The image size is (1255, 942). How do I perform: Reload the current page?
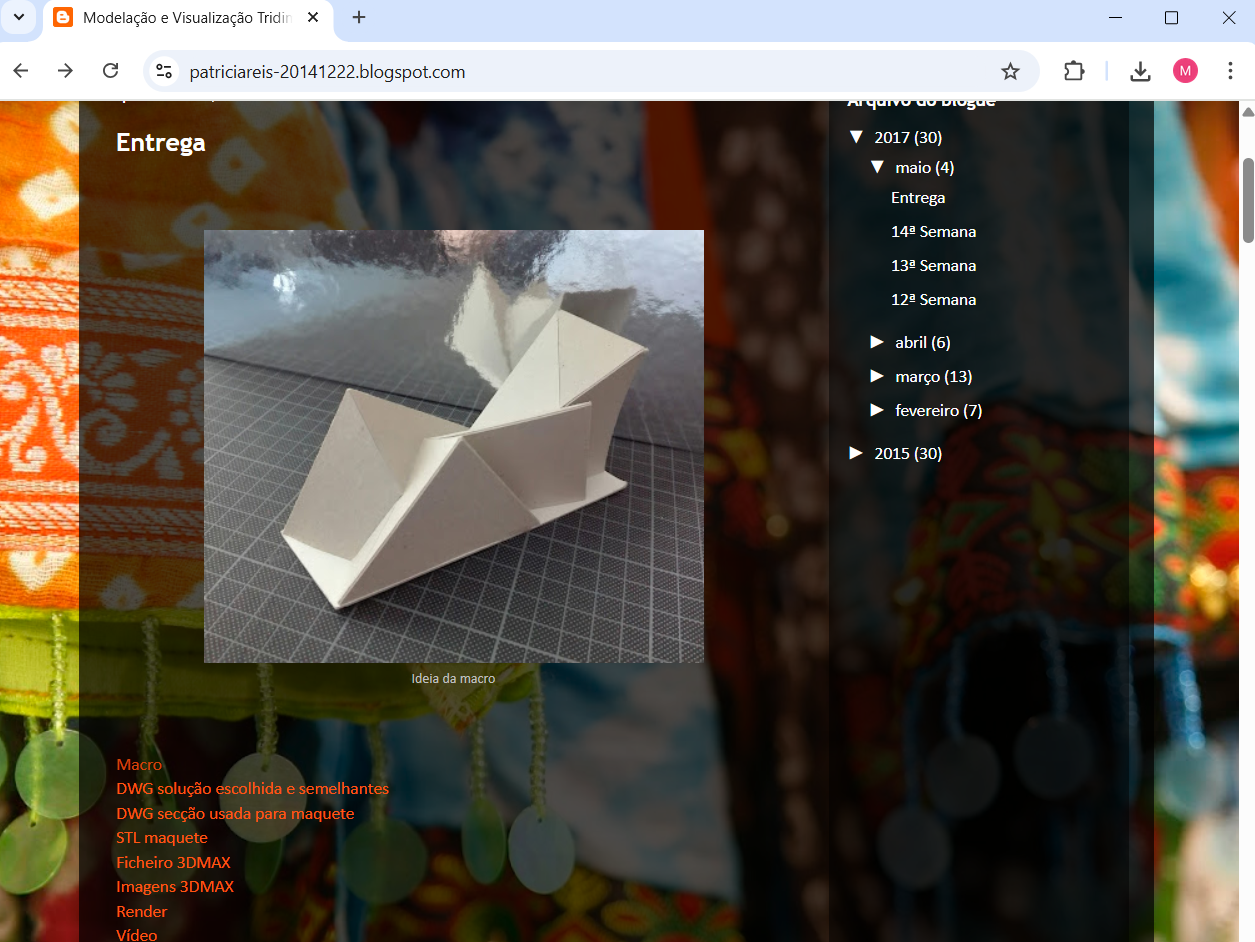pyautogui.click(x=111, y=71)
